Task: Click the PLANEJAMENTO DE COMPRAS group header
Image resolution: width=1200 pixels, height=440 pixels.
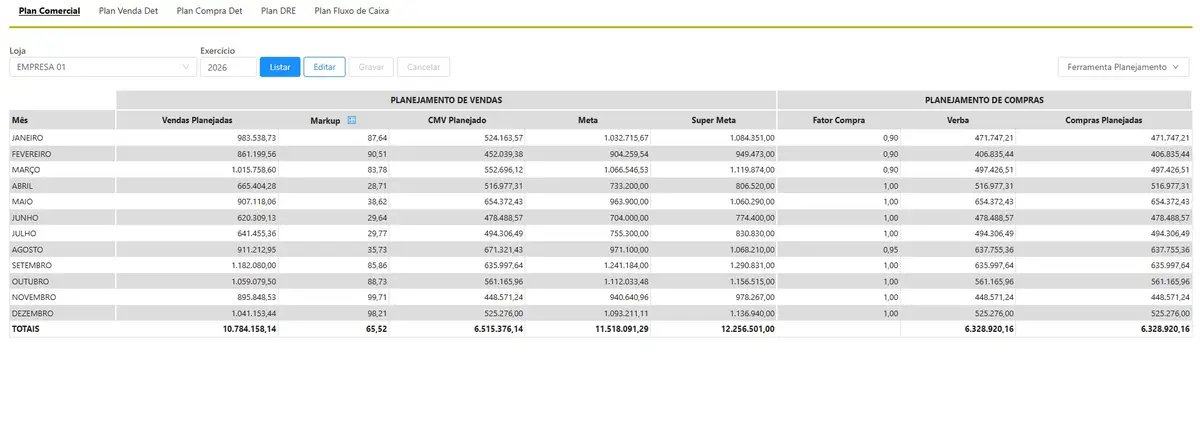Action: [x=985, y=101]
